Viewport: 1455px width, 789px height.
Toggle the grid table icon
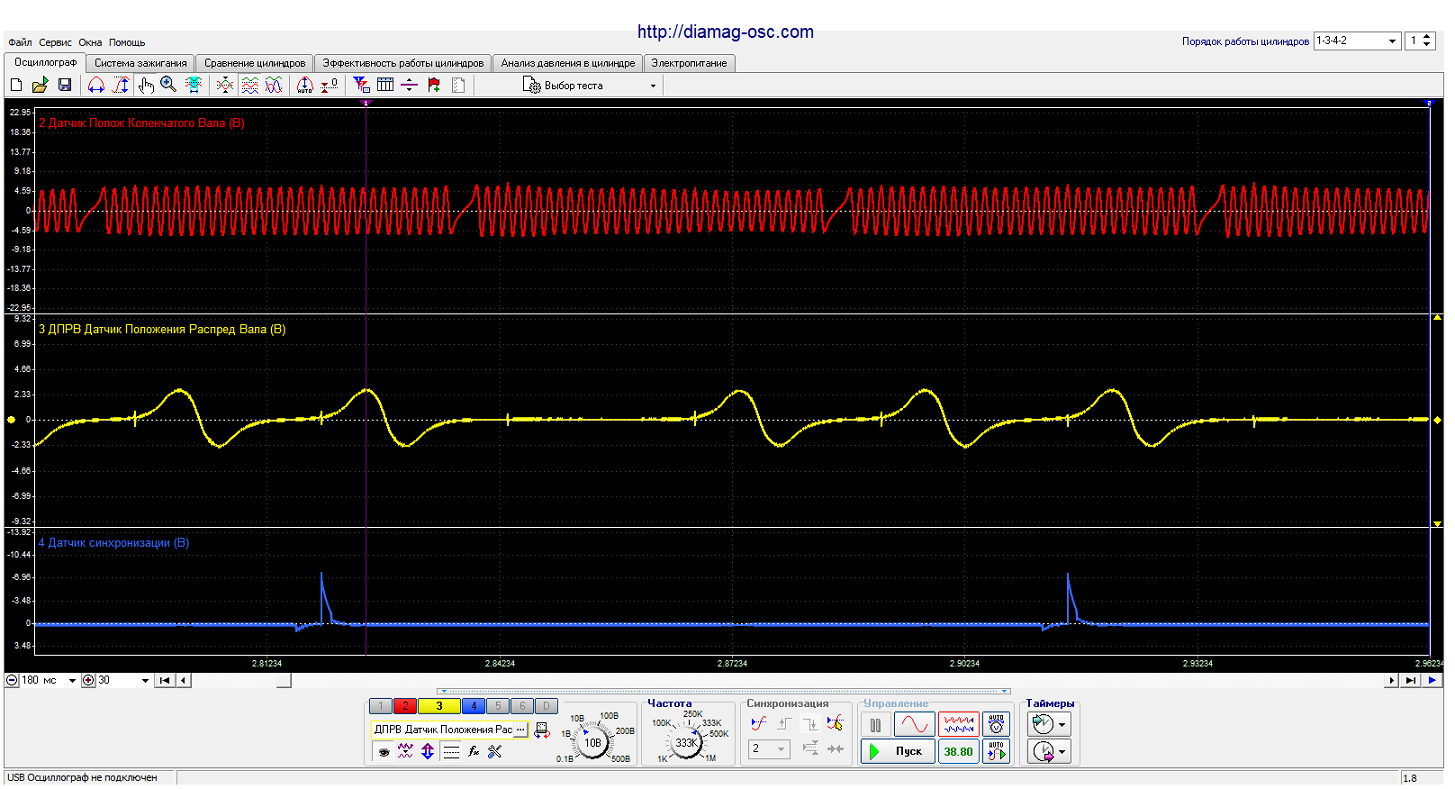pyautogui.click(x=385, y=86)
